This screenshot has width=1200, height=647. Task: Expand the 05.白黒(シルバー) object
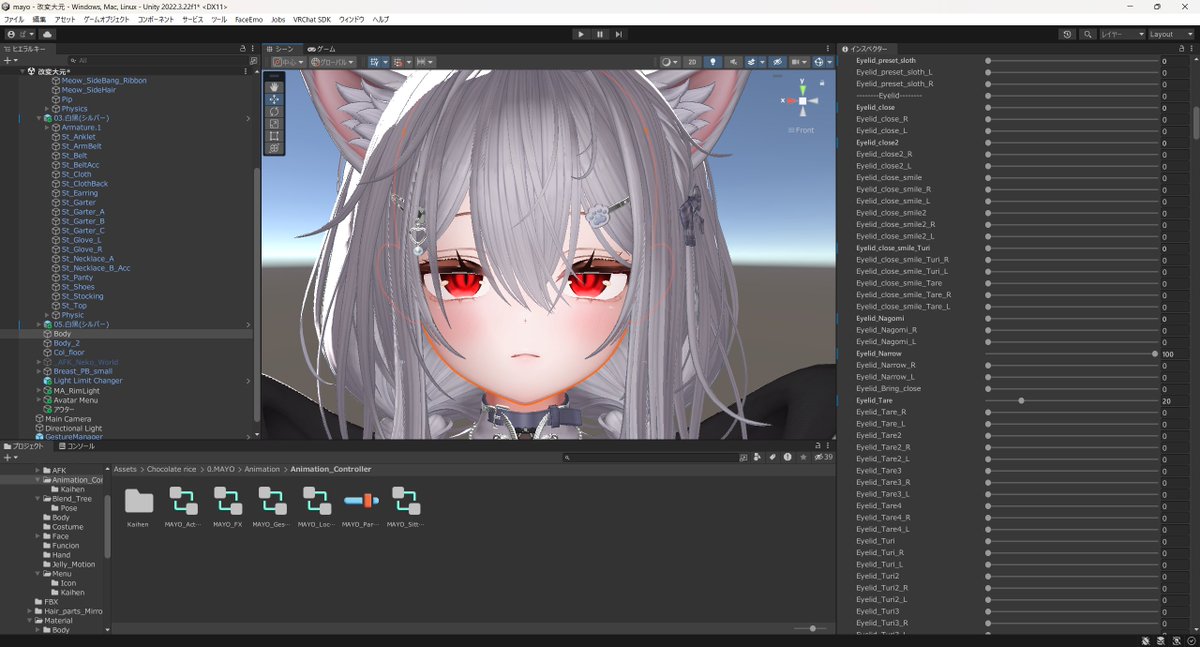(38, 324)
